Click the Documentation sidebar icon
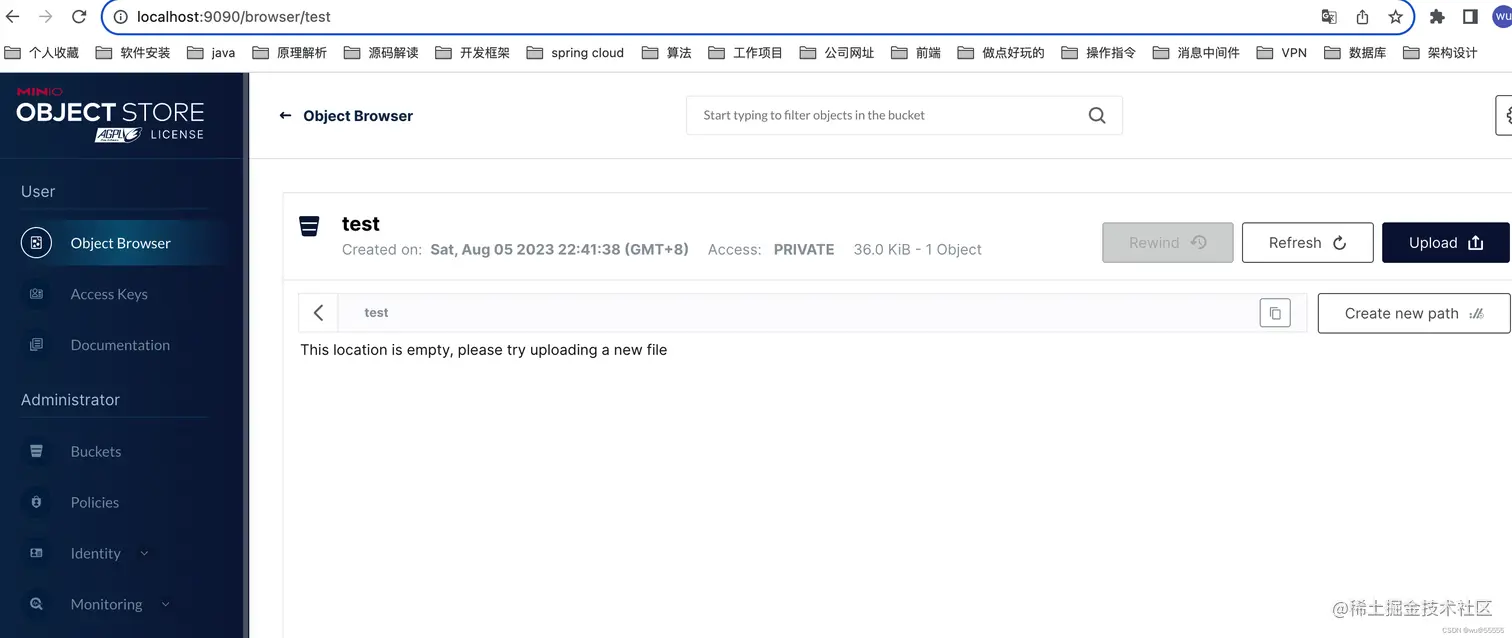1512x638 pixels. click(37, 345)
